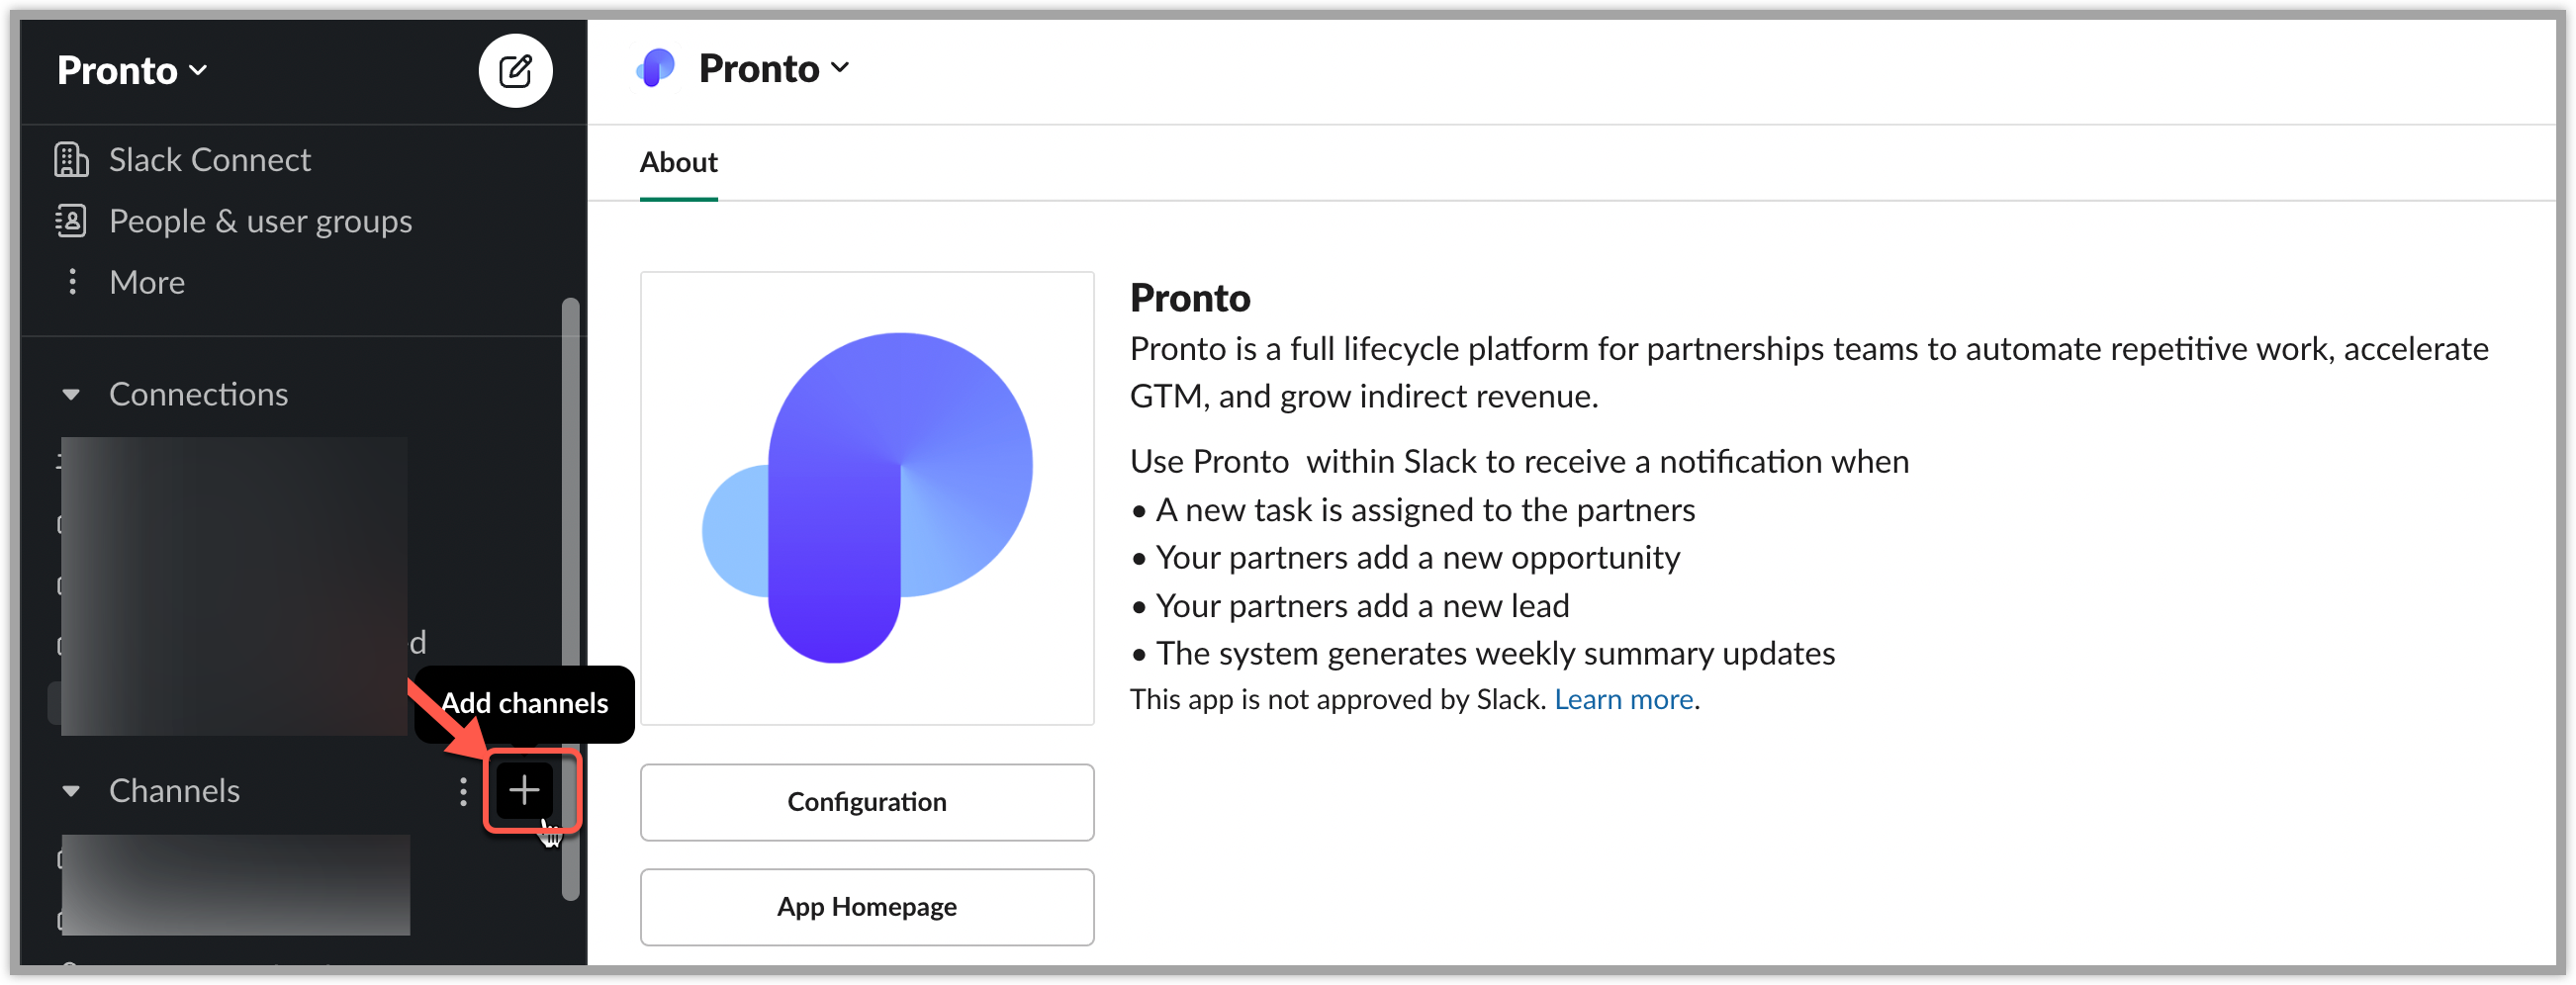Open the Configuration page

coord(867,802)
